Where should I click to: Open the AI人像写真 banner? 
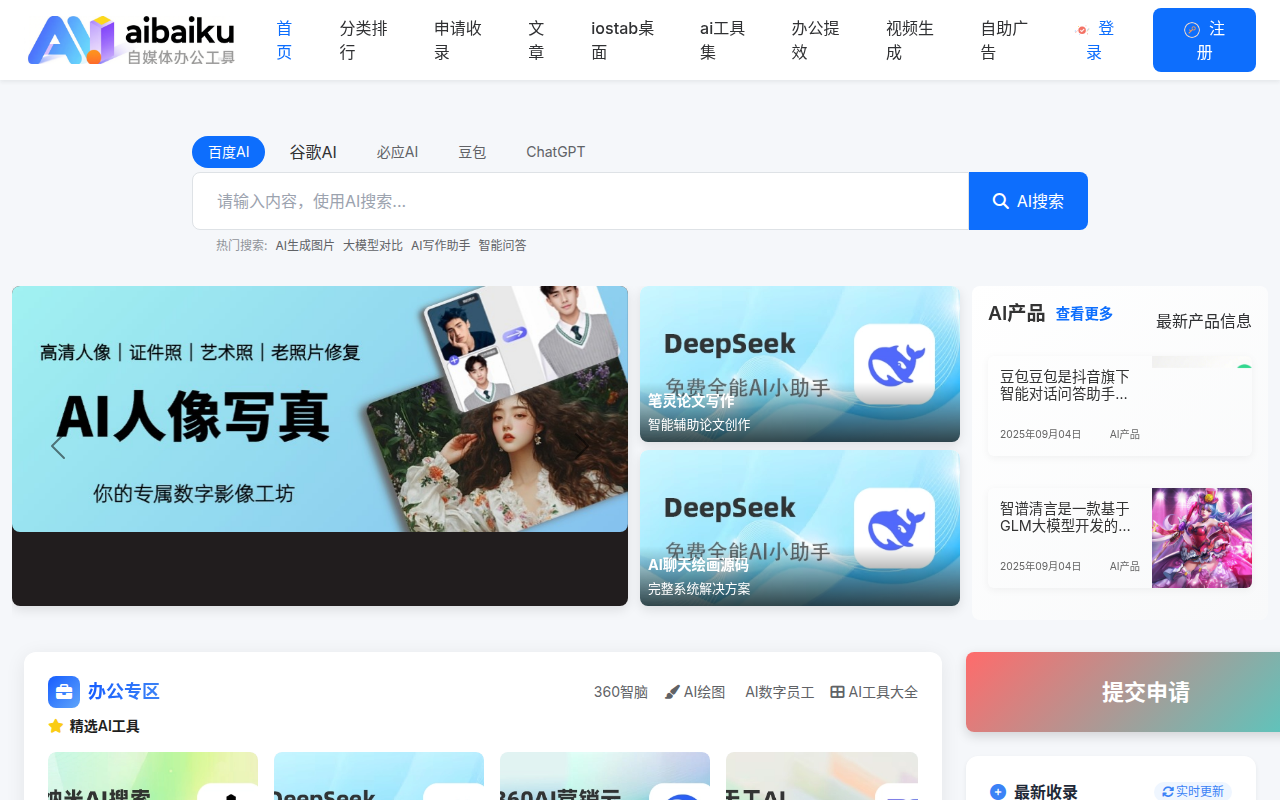point(320,409)
